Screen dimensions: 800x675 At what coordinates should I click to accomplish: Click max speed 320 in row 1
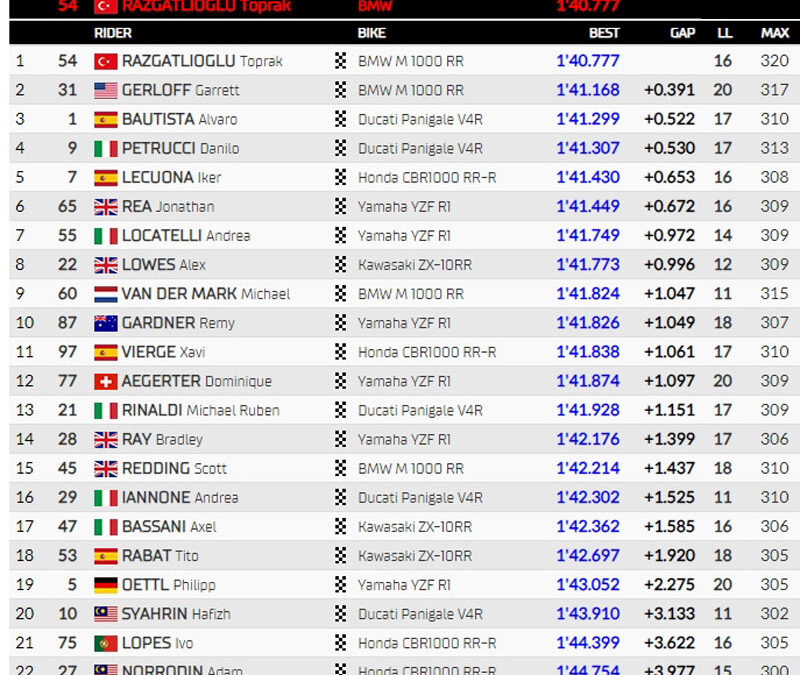(774, 61)
